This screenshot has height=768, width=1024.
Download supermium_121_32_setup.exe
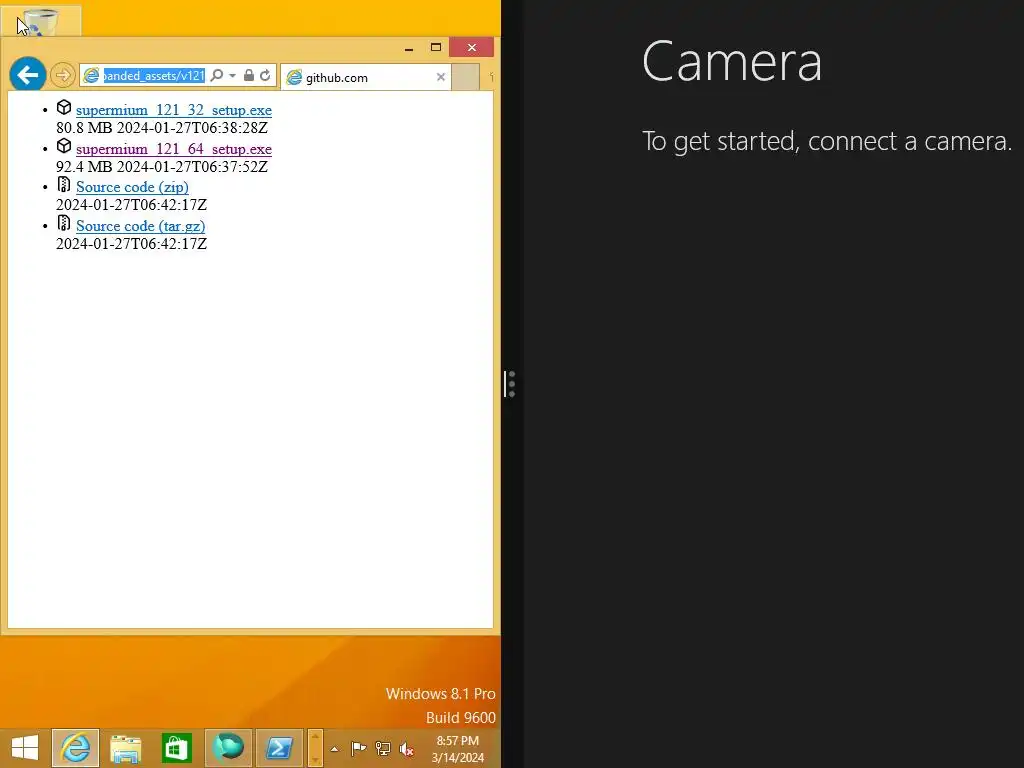[174, 110]
